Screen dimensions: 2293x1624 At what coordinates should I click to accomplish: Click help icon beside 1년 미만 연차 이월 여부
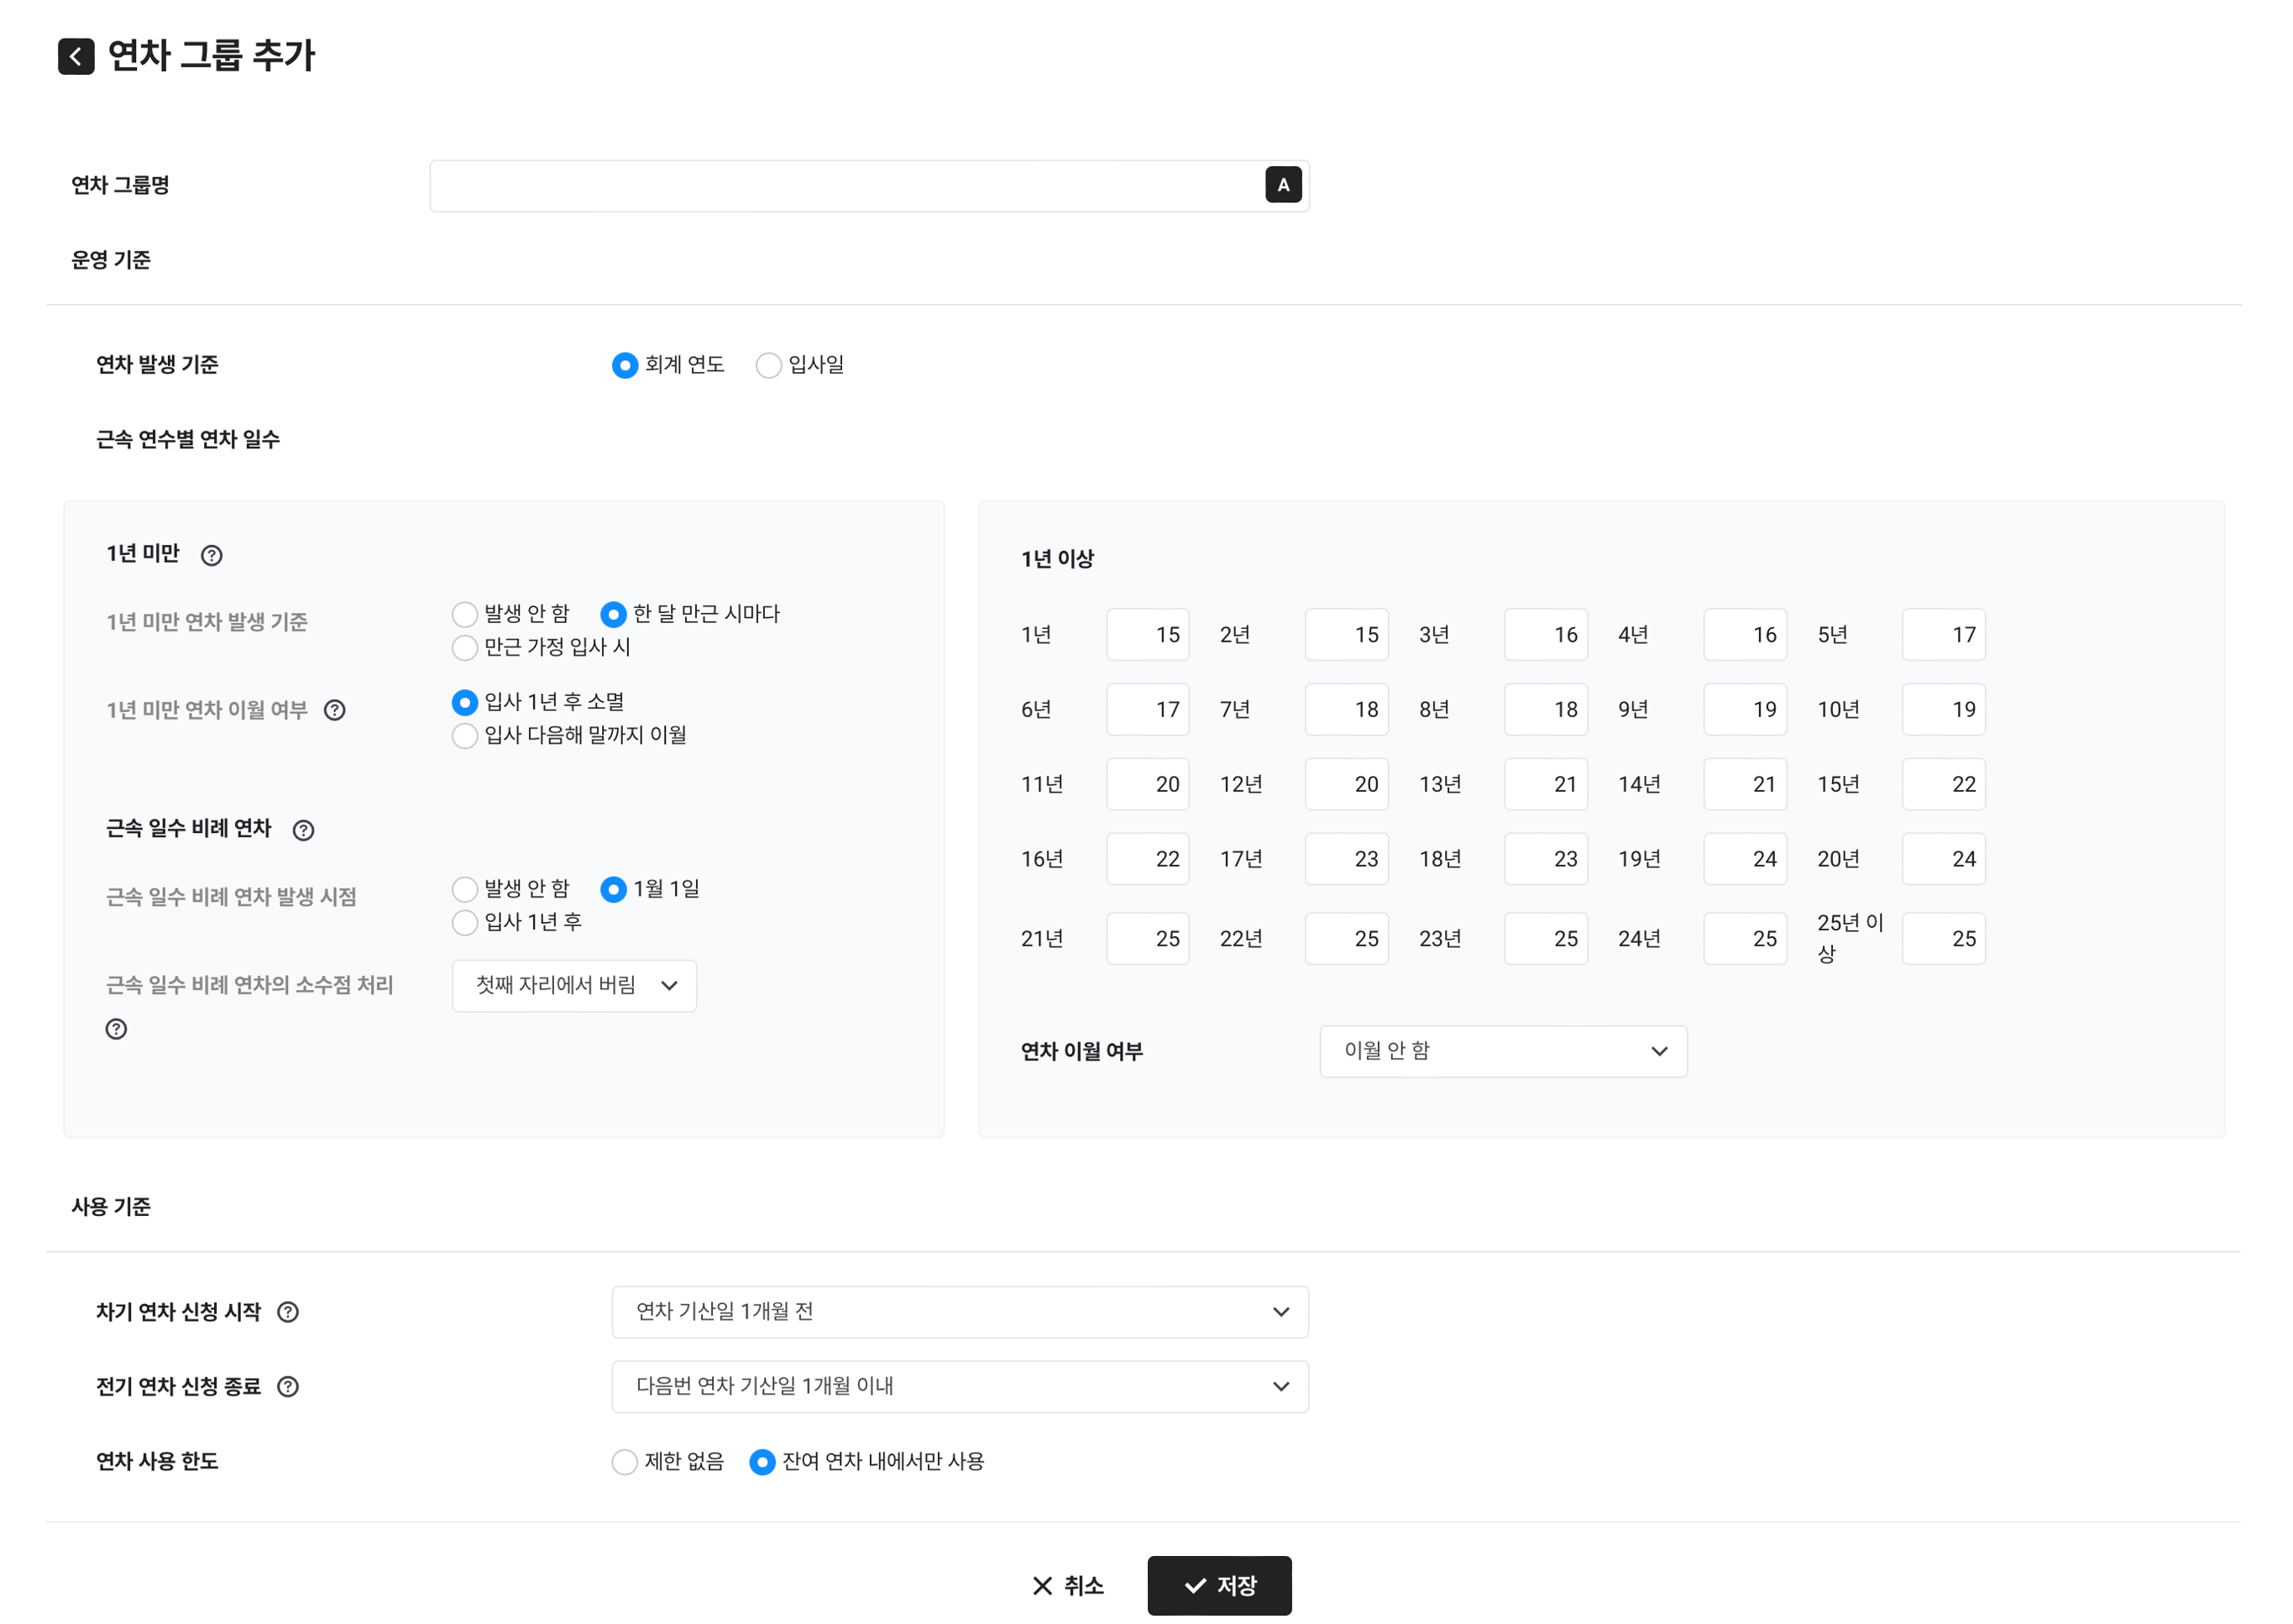click(335, 710)
